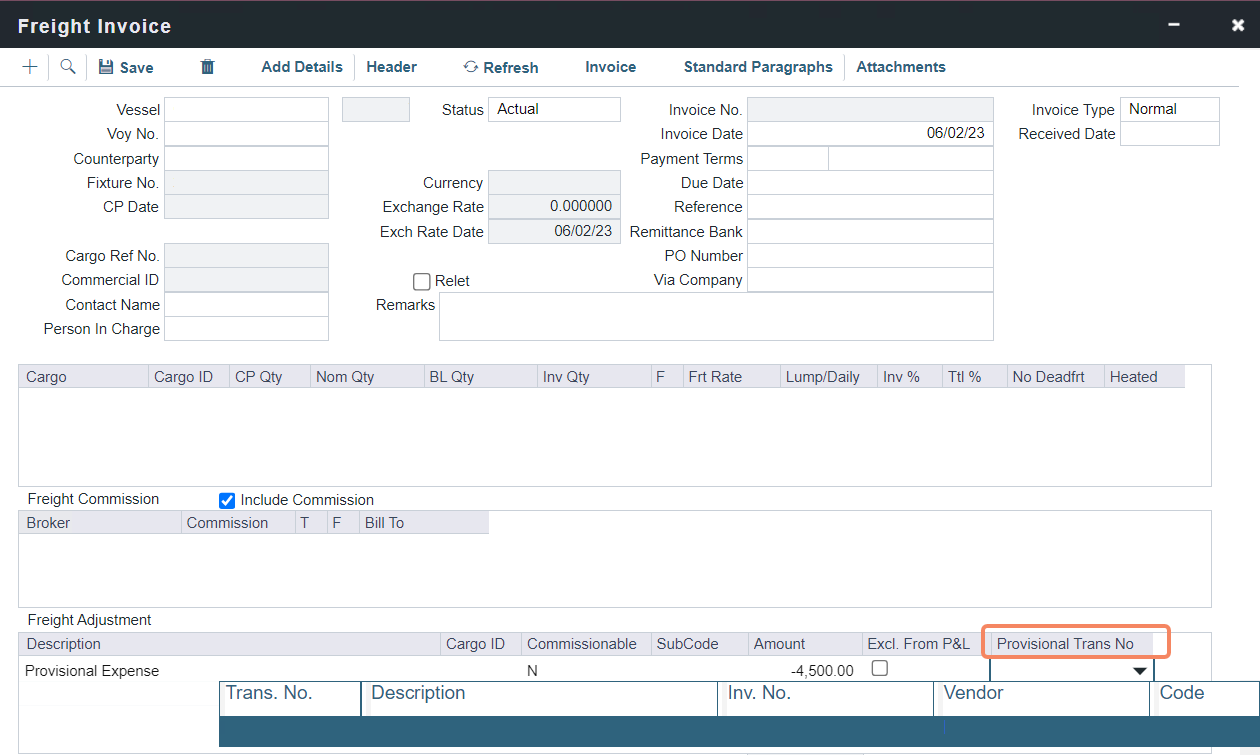The height and width of the screenshot is (755, 1260).
Task: Generate the Invoice
Action: [610, 67]
